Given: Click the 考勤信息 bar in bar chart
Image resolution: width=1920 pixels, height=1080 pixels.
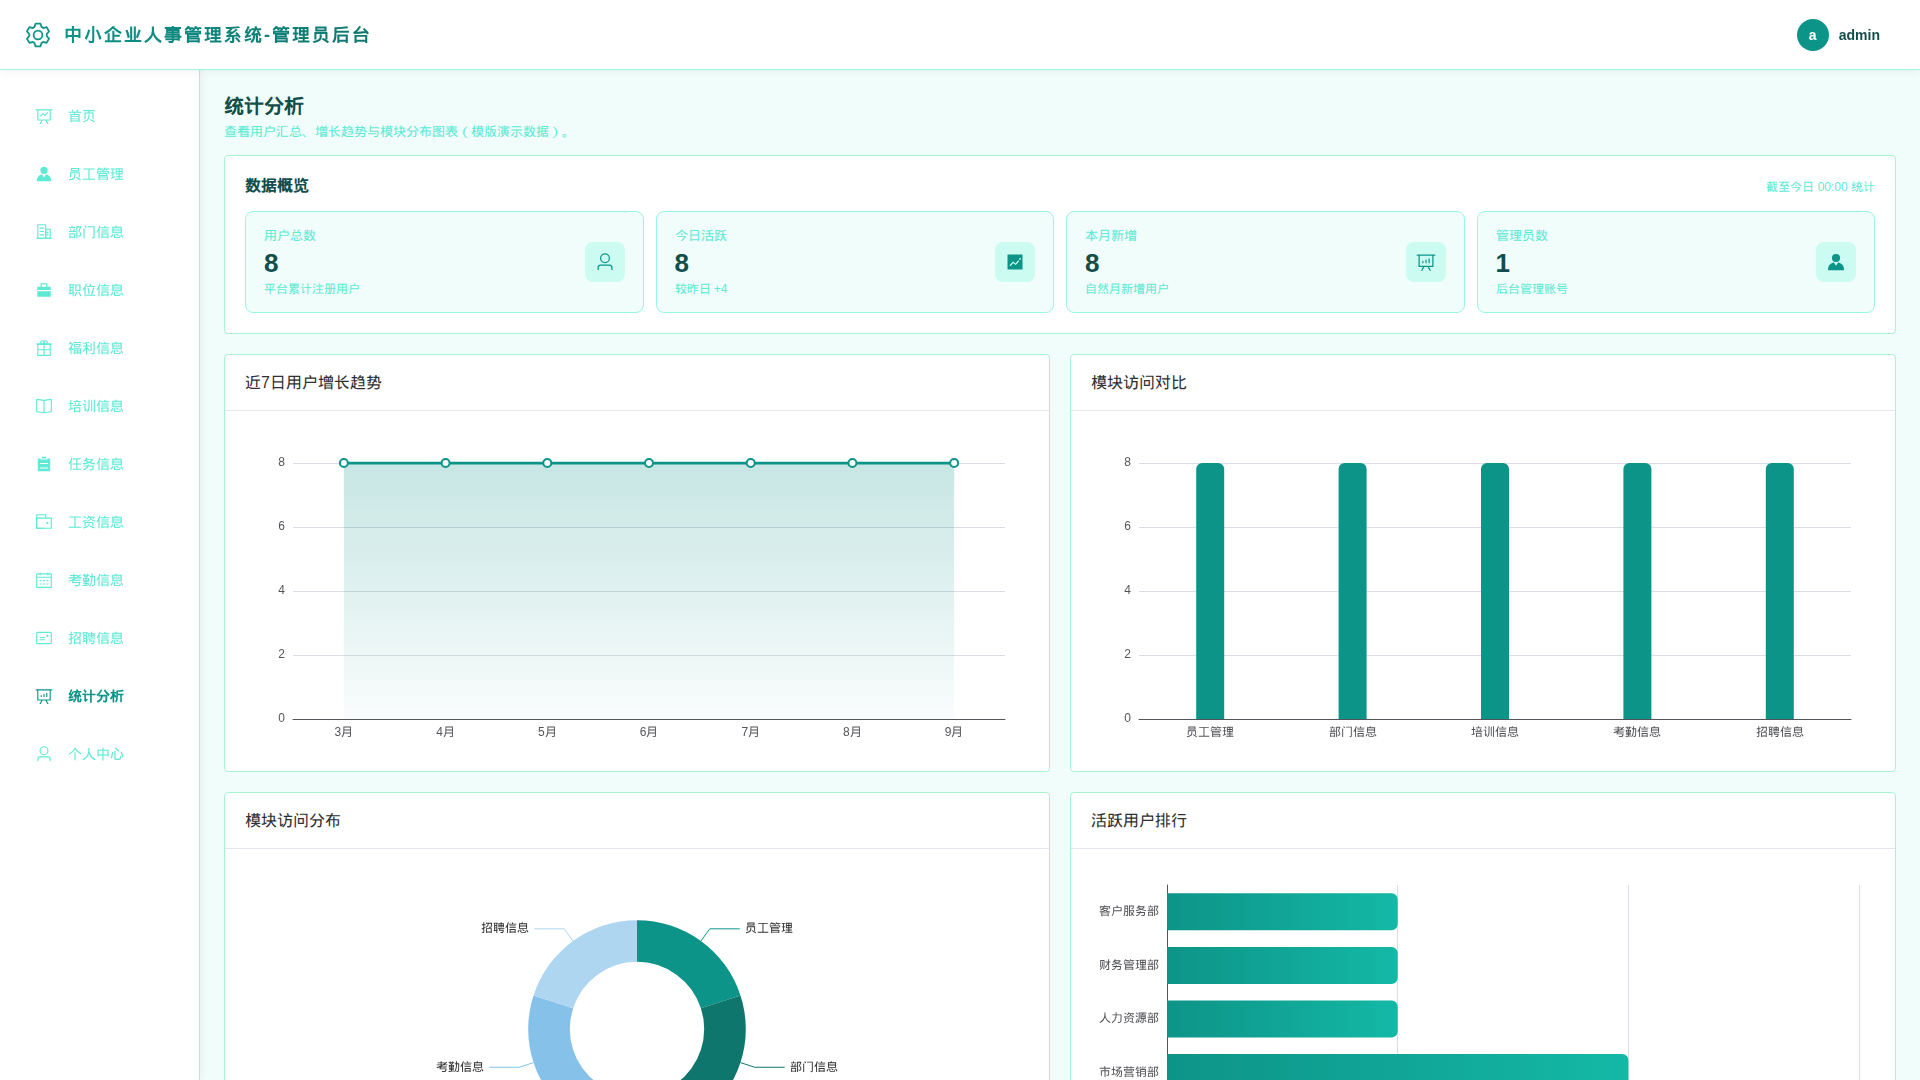Looking at the screenshot, I should 1637,591.
